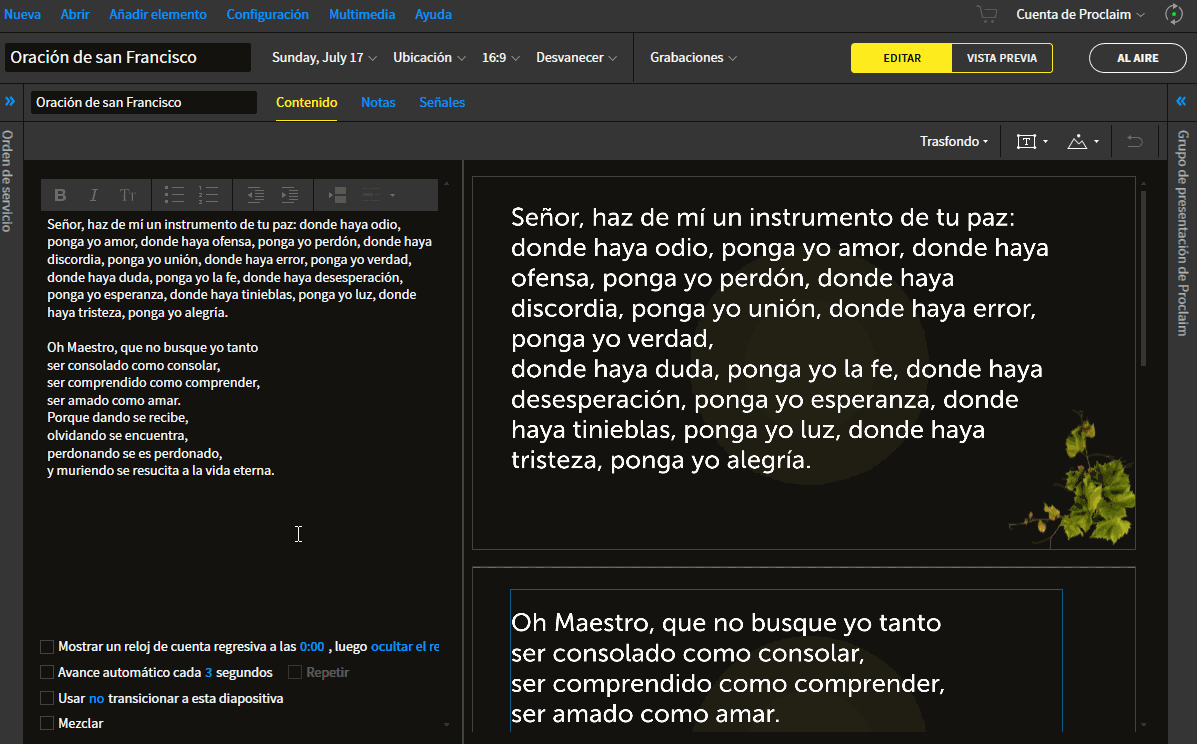This screenshot has height=744, width=1197.
Task: Click the slide preview vertical scrollbar
Action: tap(1143, 279)
